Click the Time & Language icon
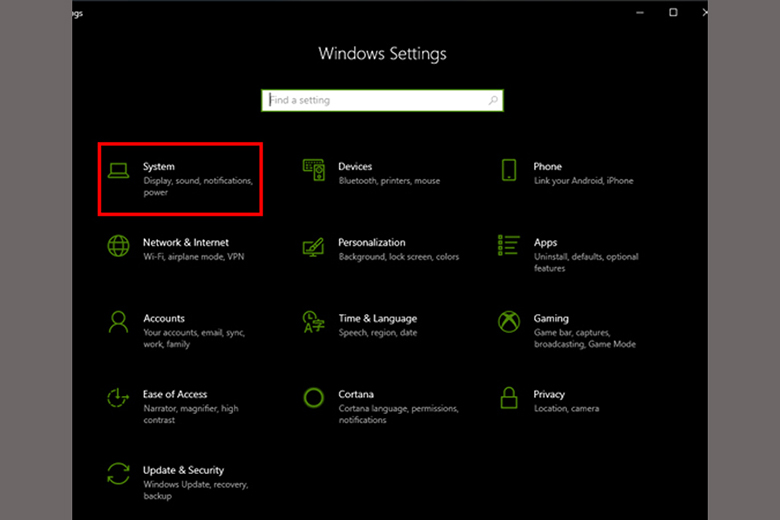Image resolution: width=780 pixels, height=520 pixels. (314, 322)
